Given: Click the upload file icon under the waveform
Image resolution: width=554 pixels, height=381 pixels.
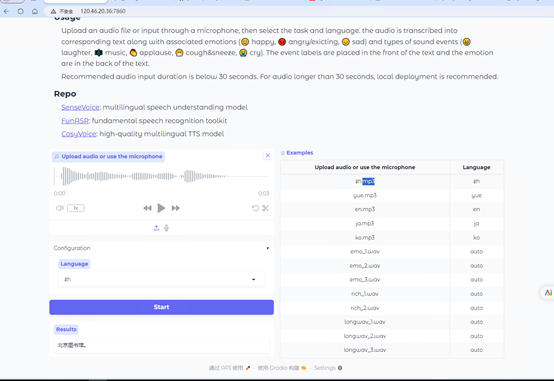Looking at the screenshot, I should [156, 228].
